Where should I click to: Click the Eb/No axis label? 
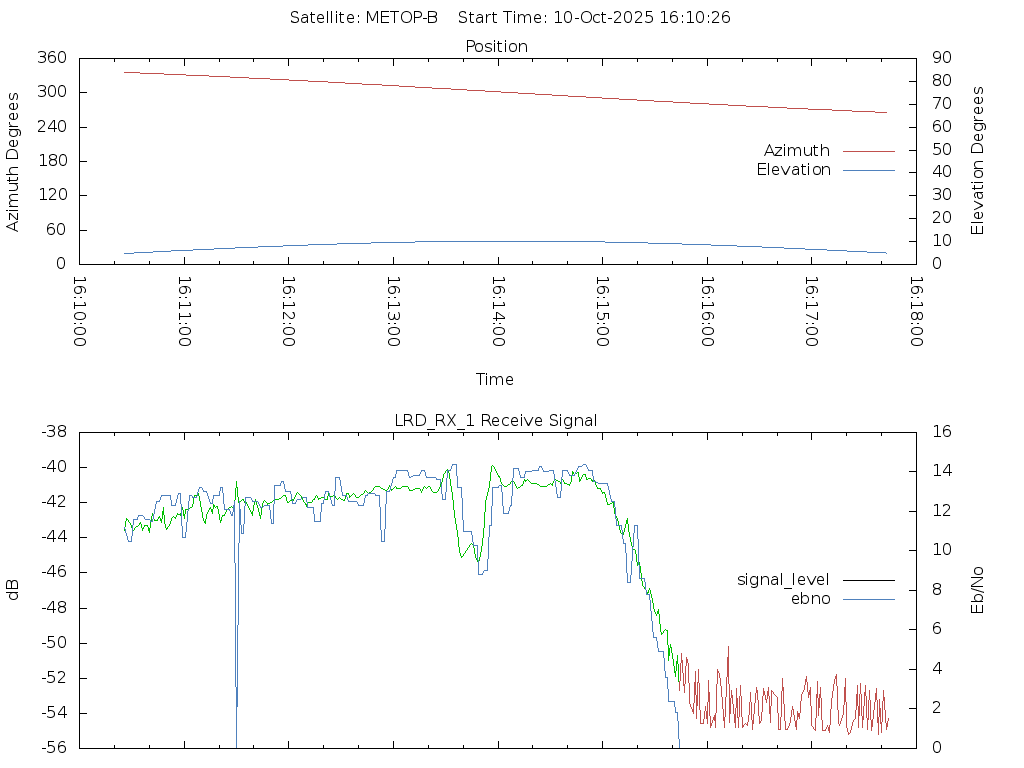[x=978, y=590]
